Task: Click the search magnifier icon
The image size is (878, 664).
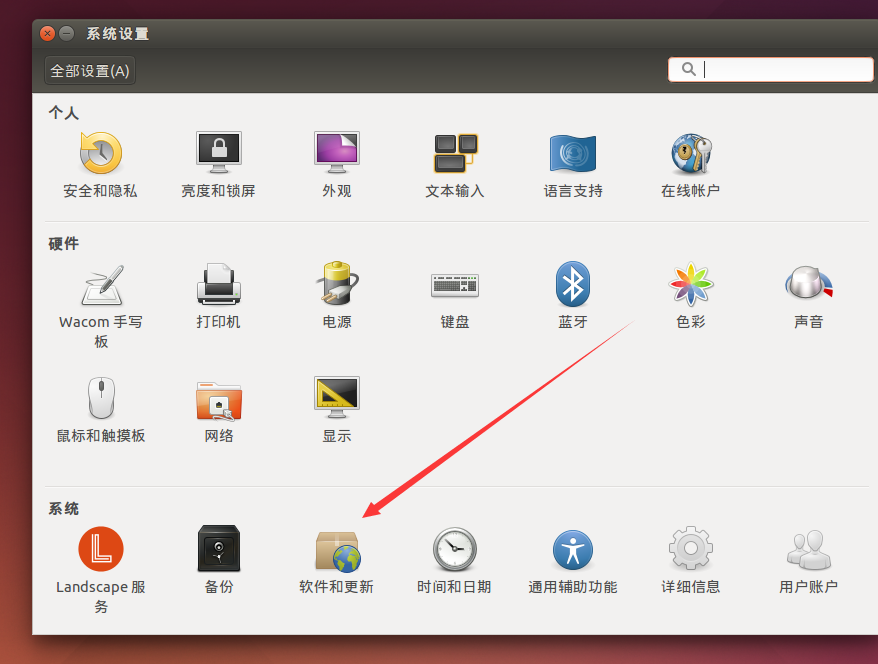Action: [x=689, y=69]
